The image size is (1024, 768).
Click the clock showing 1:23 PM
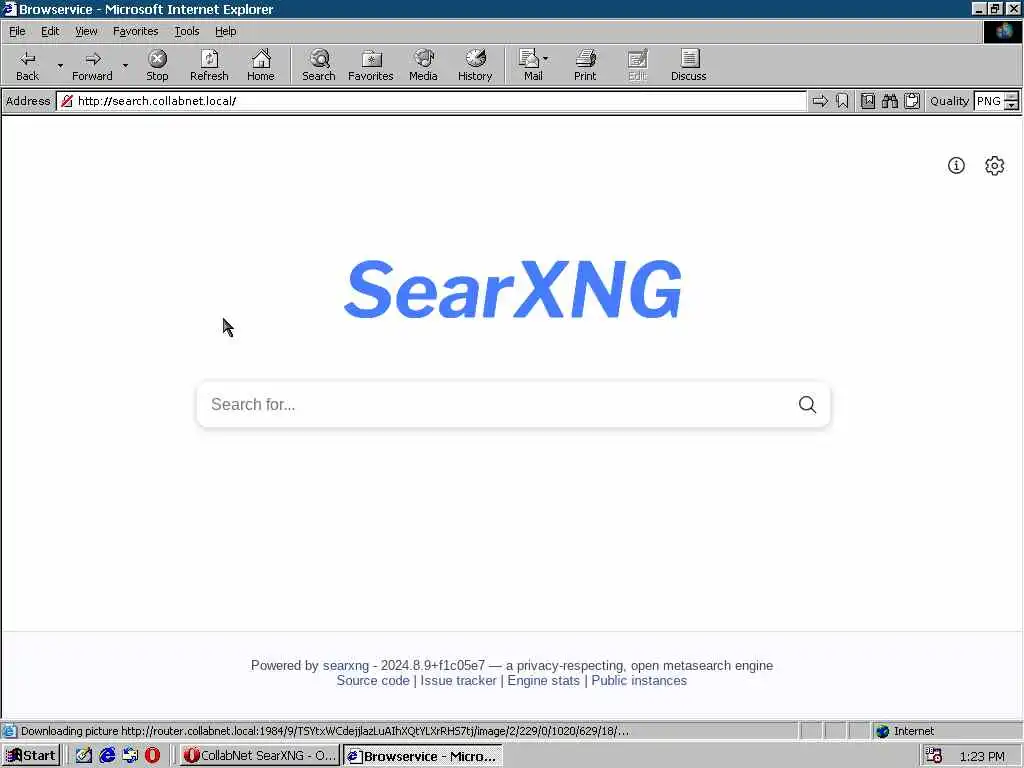point(982,756)
